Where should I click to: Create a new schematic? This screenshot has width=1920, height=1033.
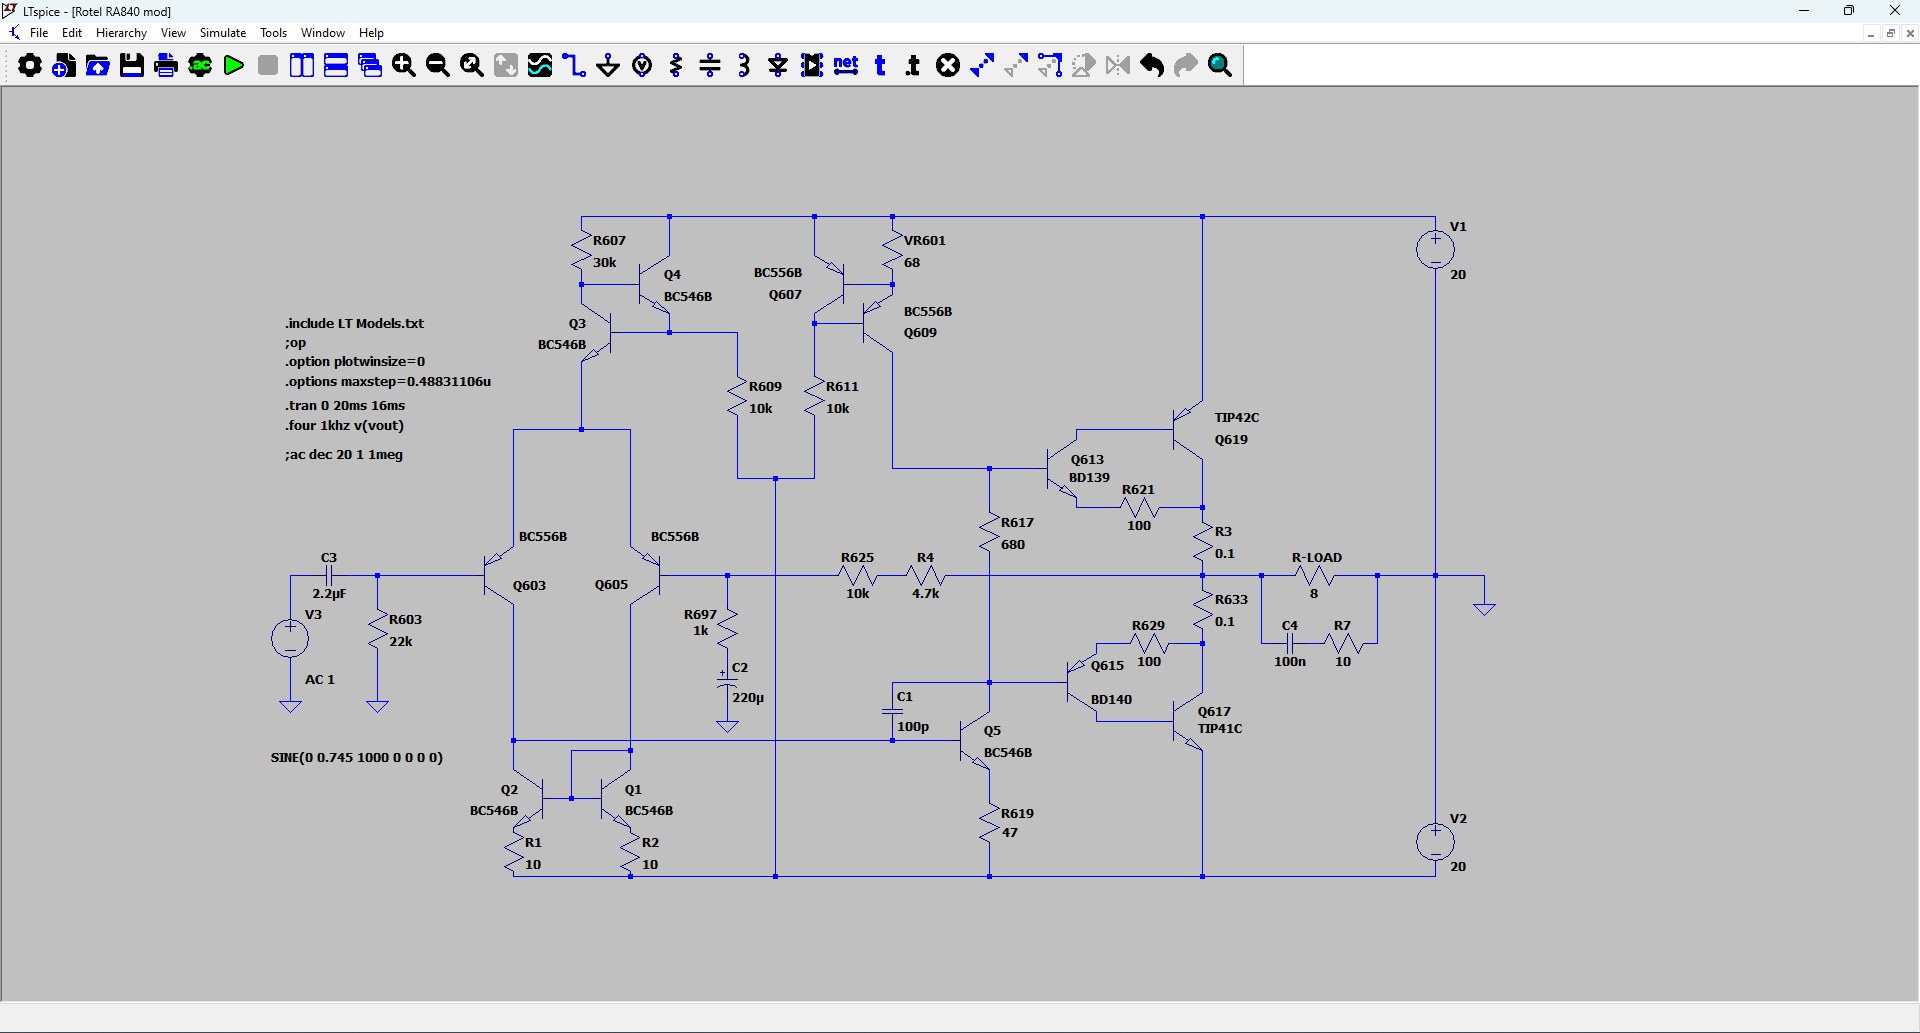point(64,66)
